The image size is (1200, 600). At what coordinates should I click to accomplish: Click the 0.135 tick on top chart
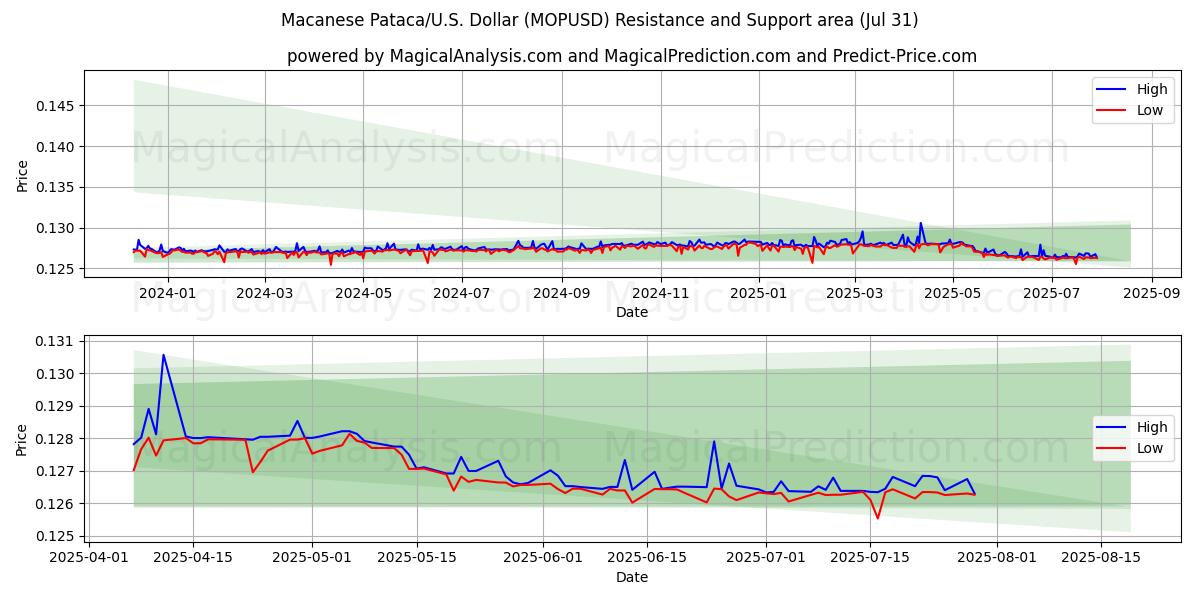point(56,188)
